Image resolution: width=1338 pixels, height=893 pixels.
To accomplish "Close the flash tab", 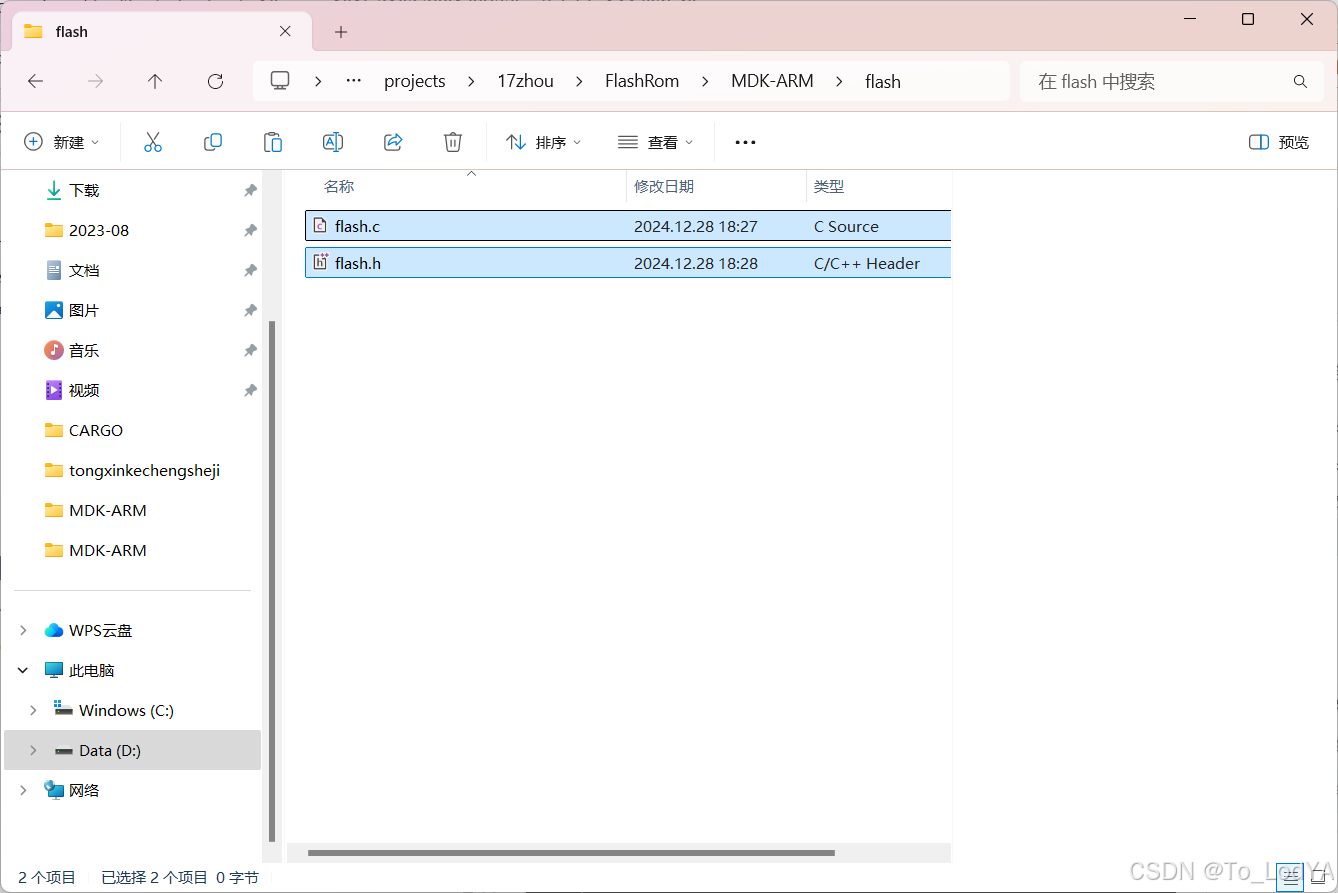I will [285, 31].
